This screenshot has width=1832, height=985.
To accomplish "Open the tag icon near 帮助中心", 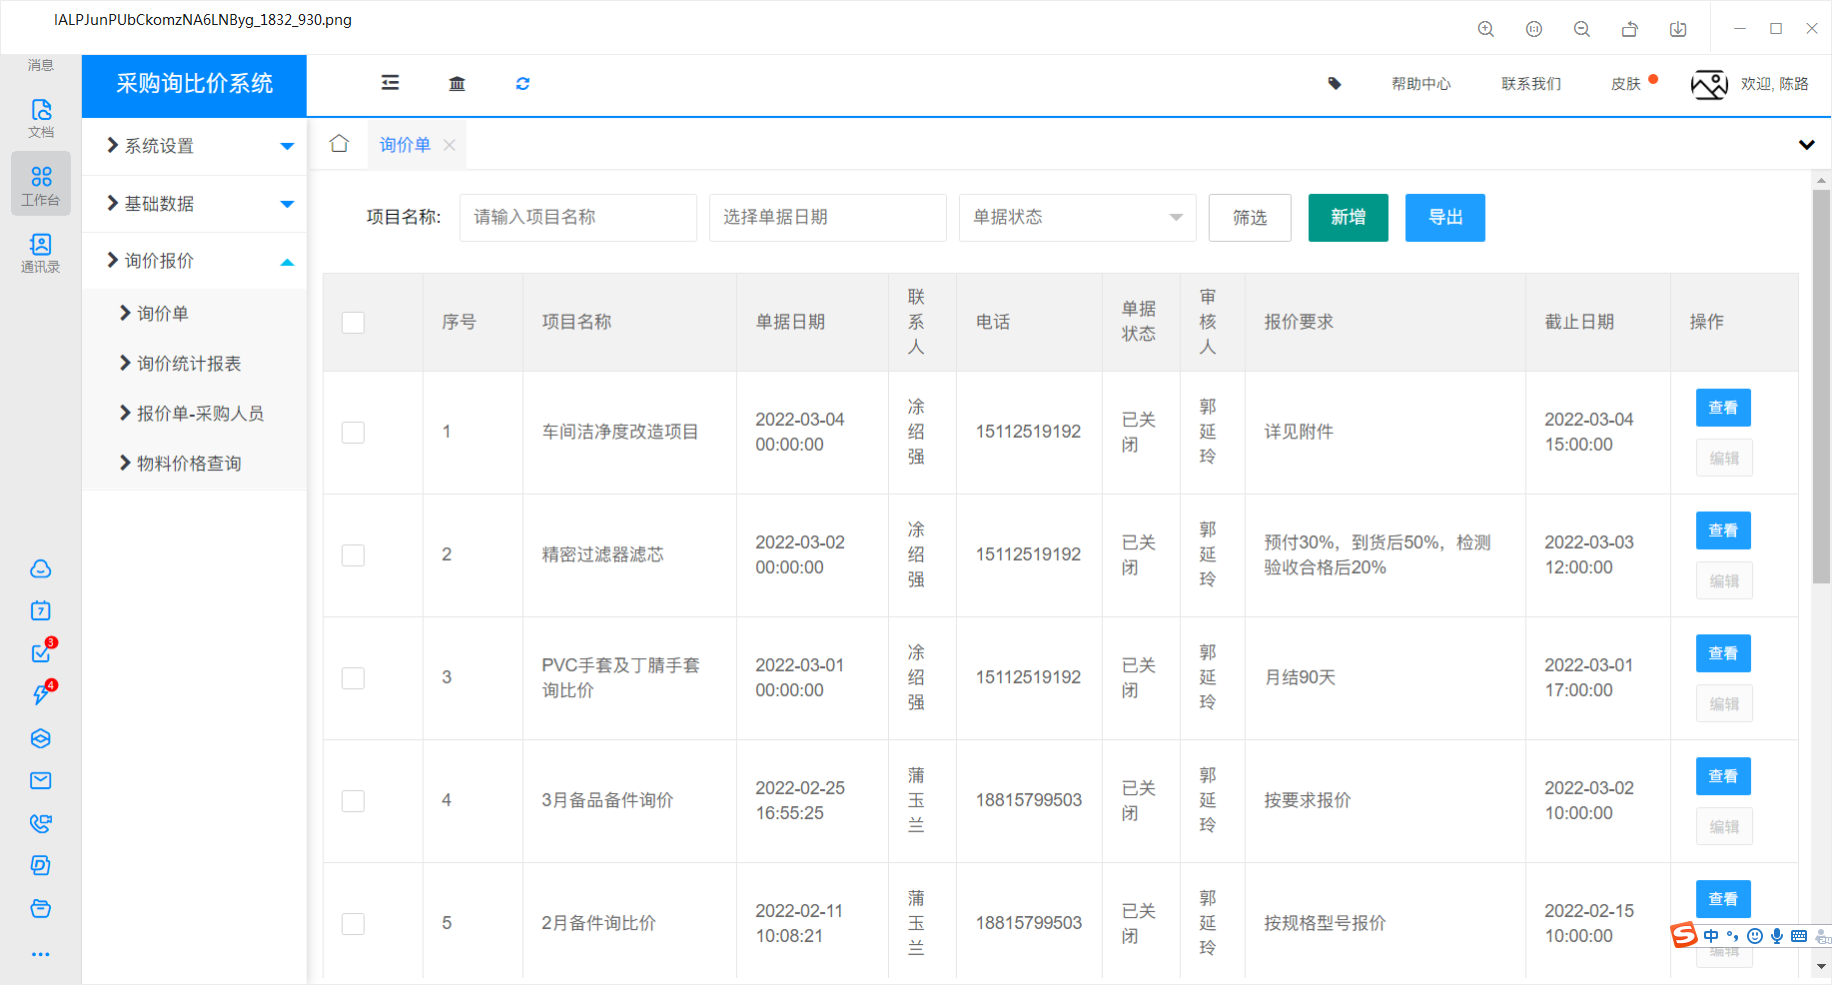I will click(1335, 84).
